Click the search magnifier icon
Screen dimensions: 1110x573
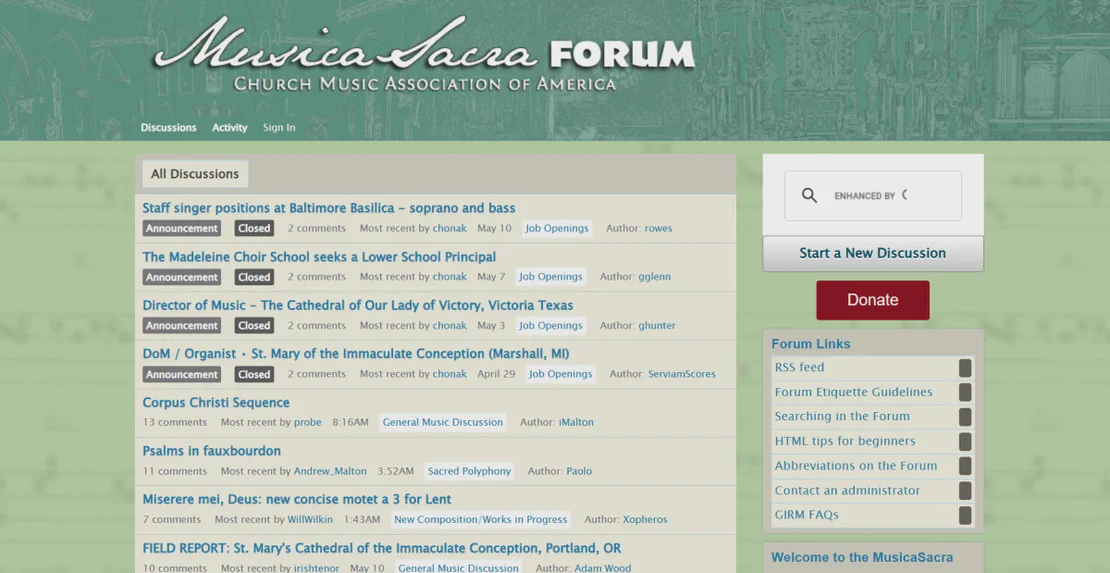pyautogui.click(x=809, y=195)
